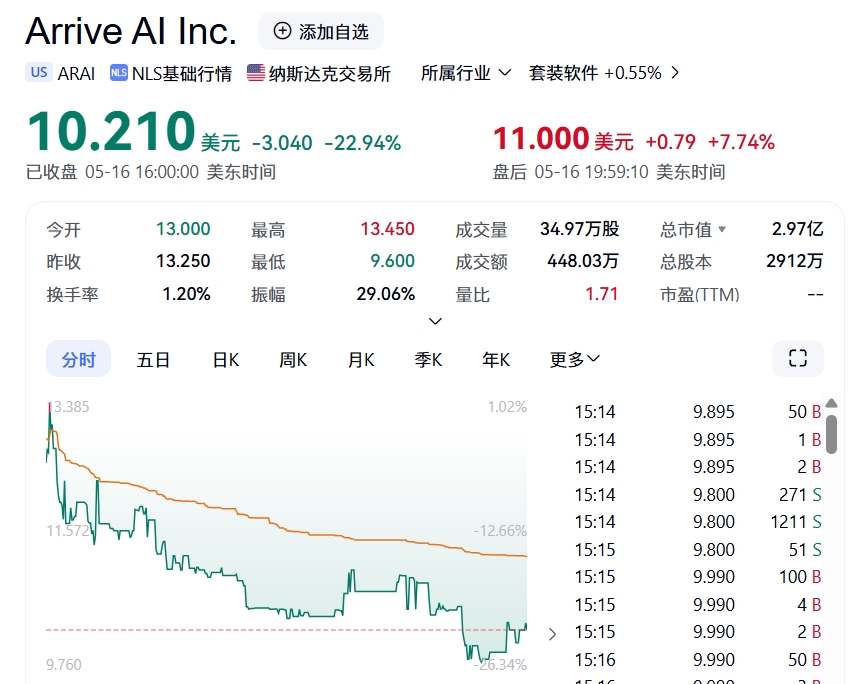Viewport: 856px width, 684px height.
Task: Click the NLS quote badge icon
Action: click(119, 72)
